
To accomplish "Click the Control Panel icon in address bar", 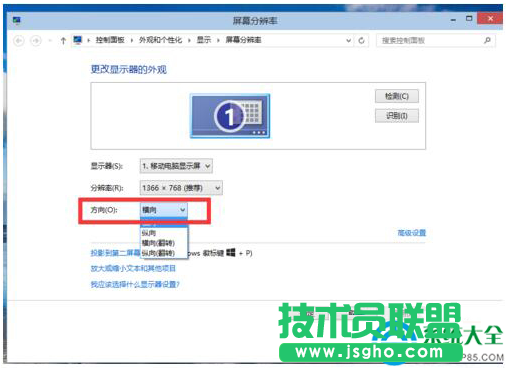I will (x=78, y=40).
